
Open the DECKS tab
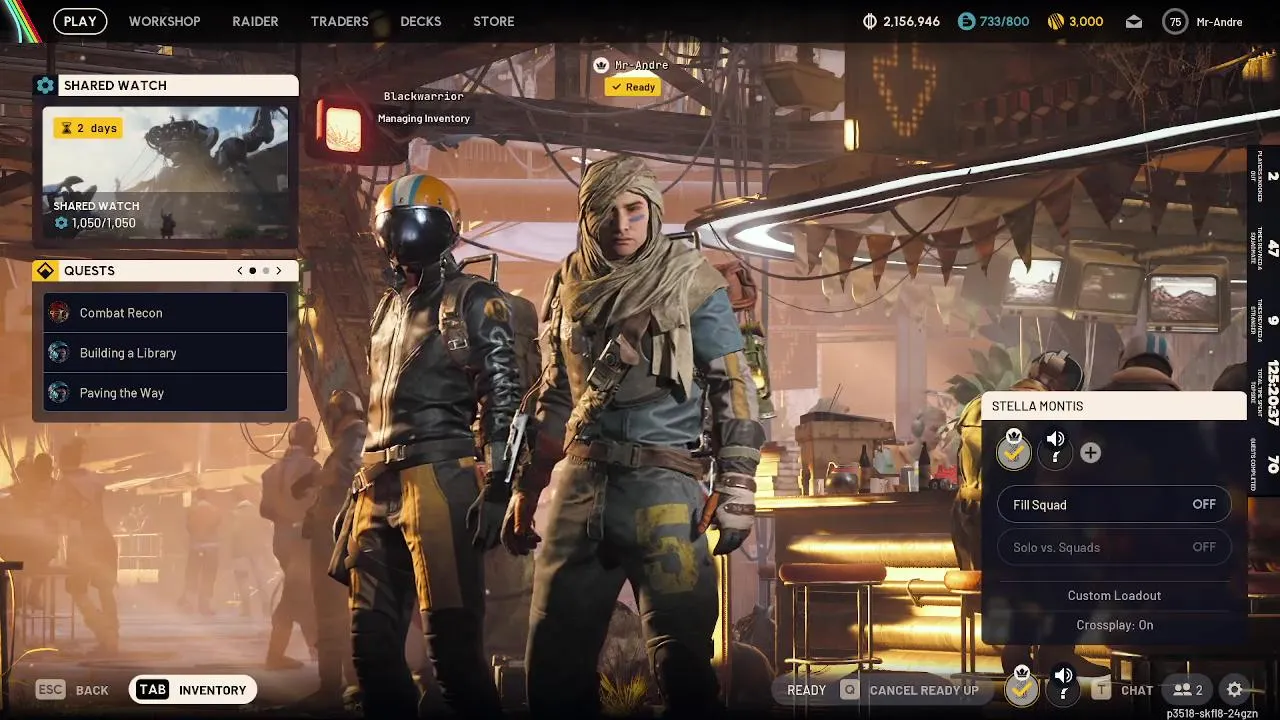(420, 21)
